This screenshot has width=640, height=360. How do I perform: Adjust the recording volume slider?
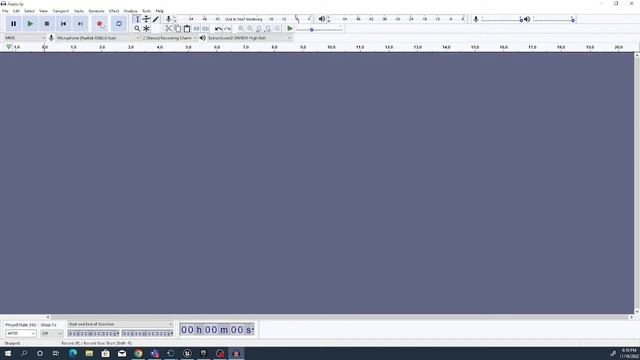tap(502, 20)
